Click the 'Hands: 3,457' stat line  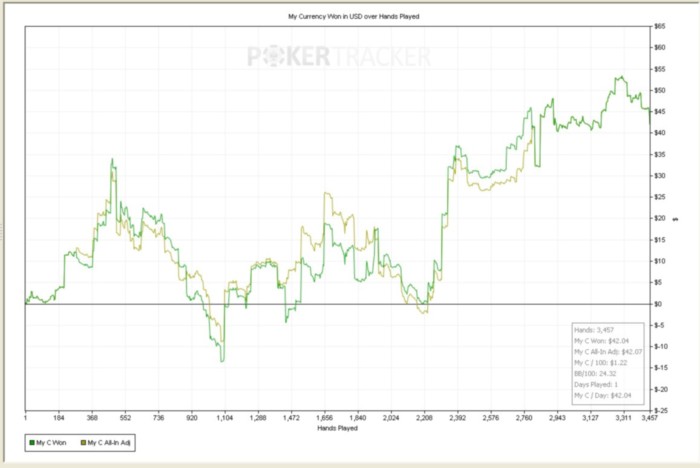point(594,330)
